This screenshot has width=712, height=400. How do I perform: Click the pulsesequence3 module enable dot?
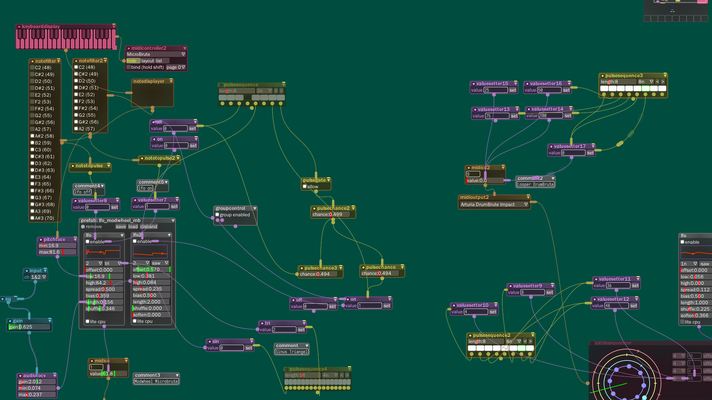(603, 76)
